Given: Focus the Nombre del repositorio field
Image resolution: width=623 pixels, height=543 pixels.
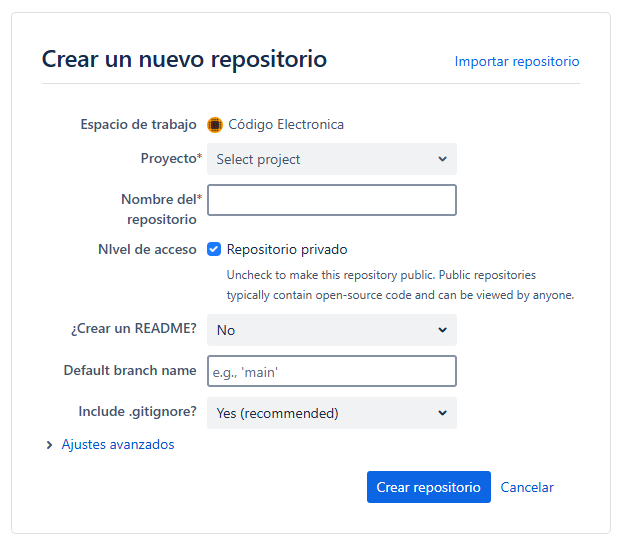Looking at the screenshot, I should (x=332, y=200).
